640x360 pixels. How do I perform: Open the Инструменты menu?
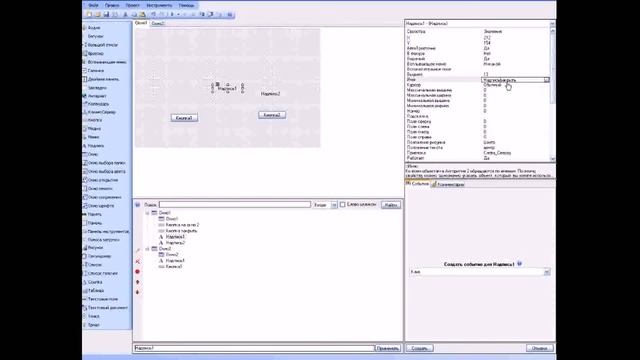[x=159, y=5]
